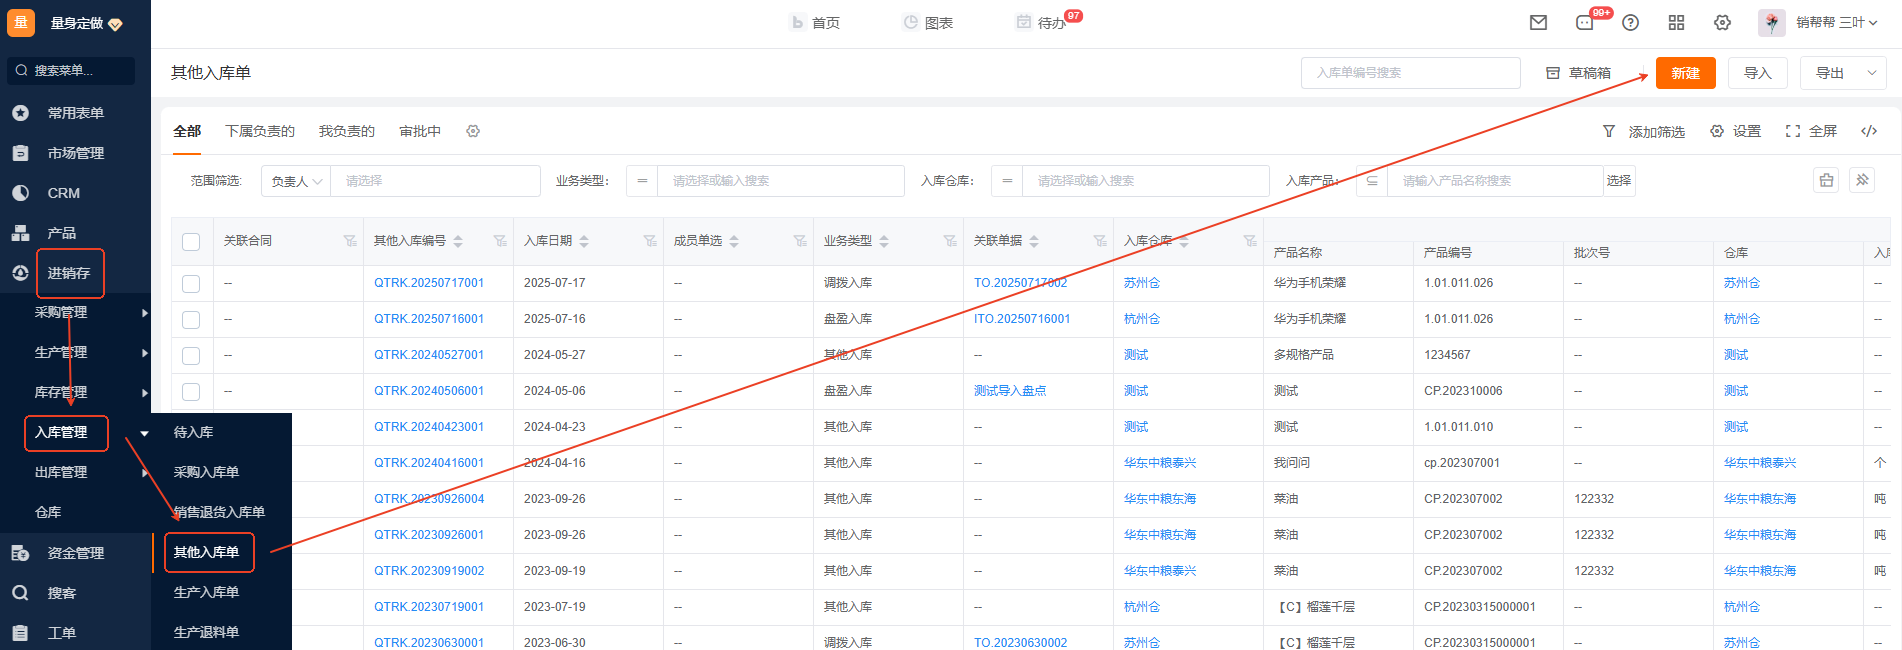Expand the 库存管理 submenu
This screenshot has height=650, width=1902.
[145, 393]
